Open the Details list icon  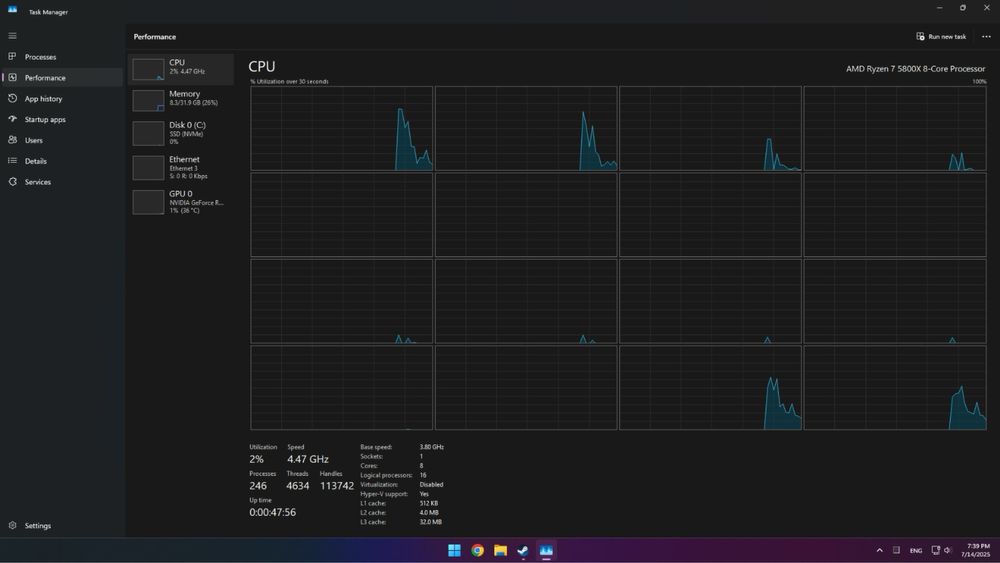coord(12,161)
